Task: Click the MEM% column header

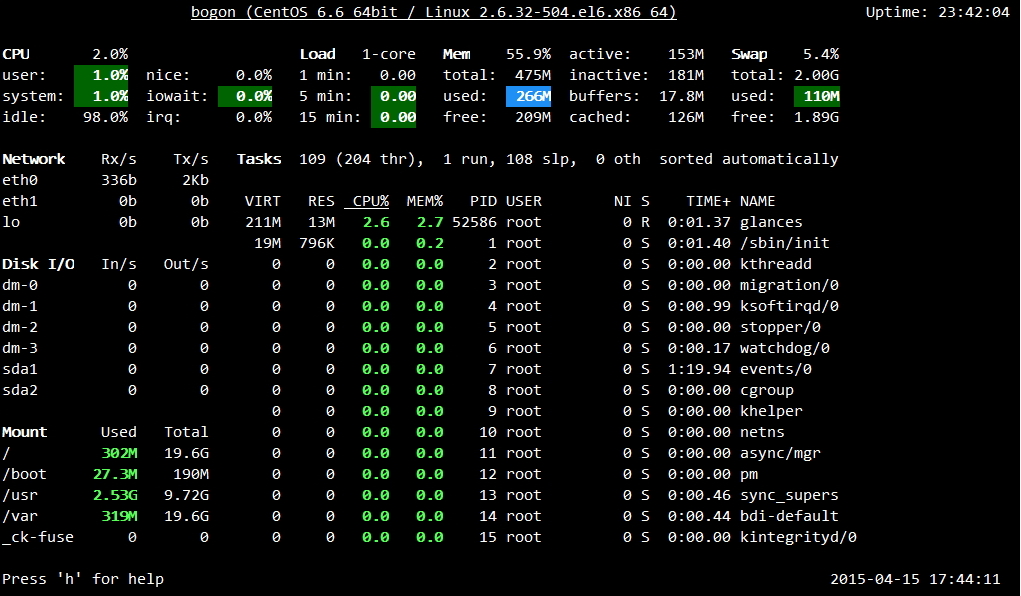Action: 425,201
